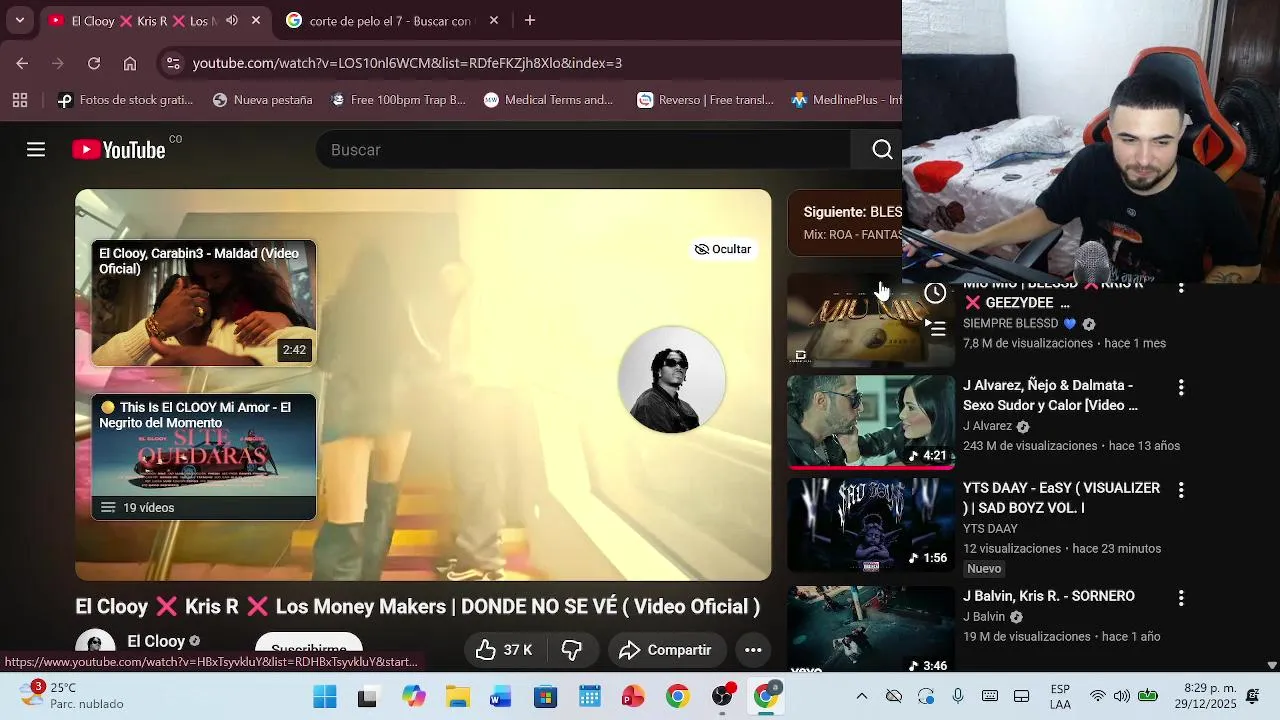Screen dimensions: 1280x720
Task: Play YTS DAAY EaSY visualizer thumbnail
Action: click(871, 525)
